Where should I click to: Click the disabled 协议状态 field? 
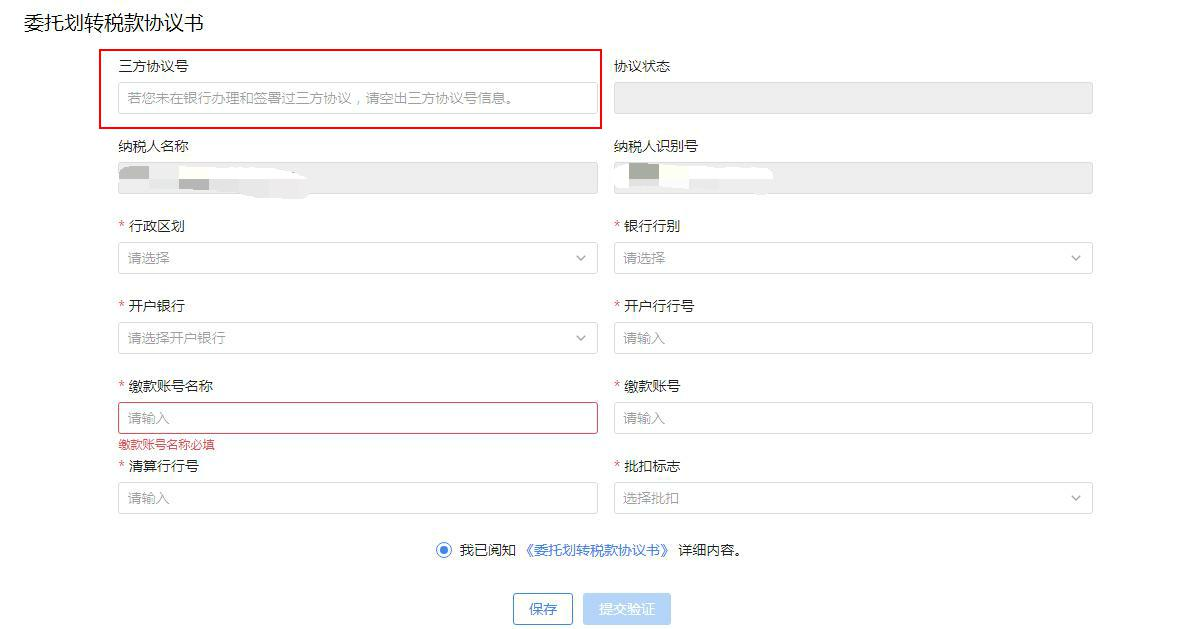852,98
